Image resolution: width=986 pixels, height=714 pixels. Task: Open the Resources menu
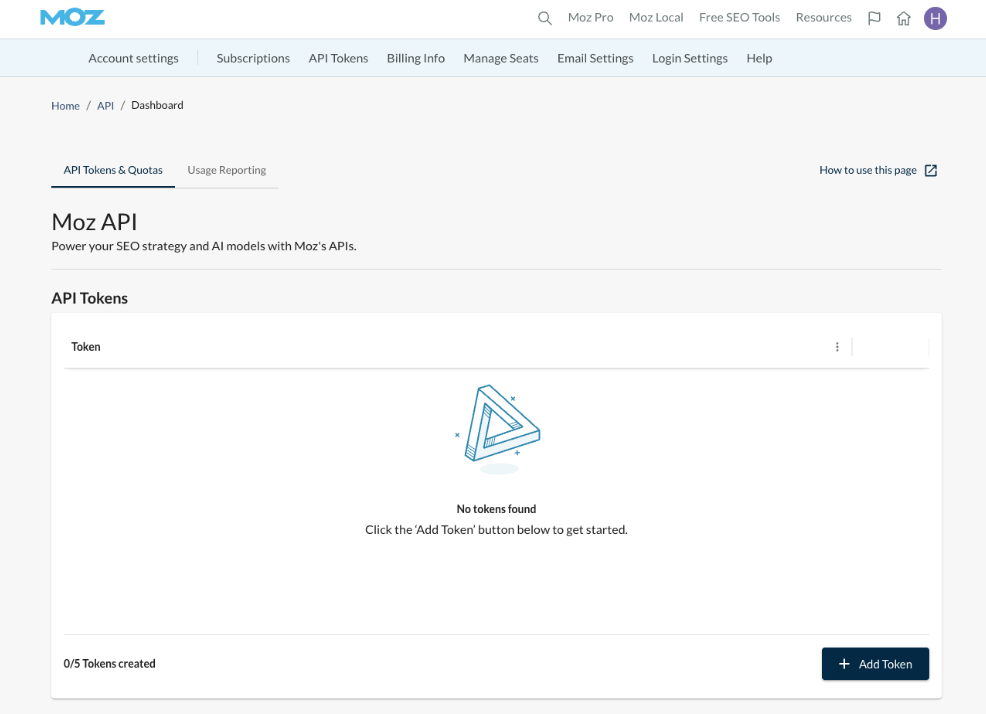click(x=823, y=18)
